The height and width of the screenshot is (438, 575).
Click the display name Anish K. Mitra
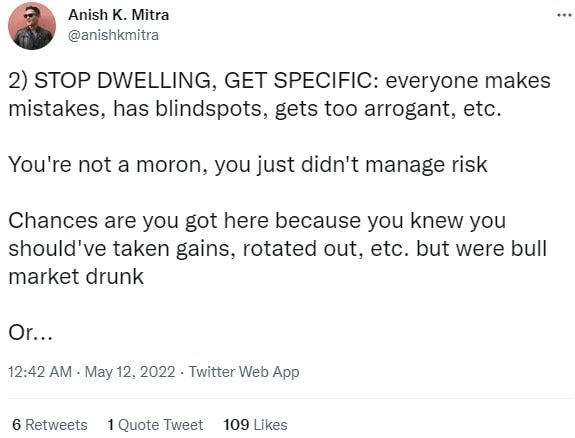click(118, 15)
